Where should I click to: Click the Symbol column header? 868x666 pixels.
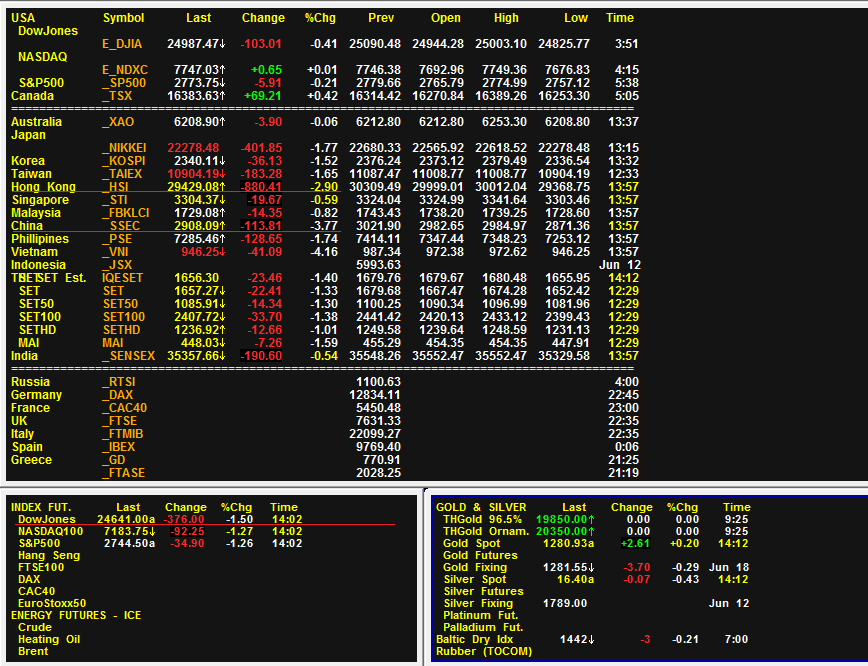click(x=123, y=18)
